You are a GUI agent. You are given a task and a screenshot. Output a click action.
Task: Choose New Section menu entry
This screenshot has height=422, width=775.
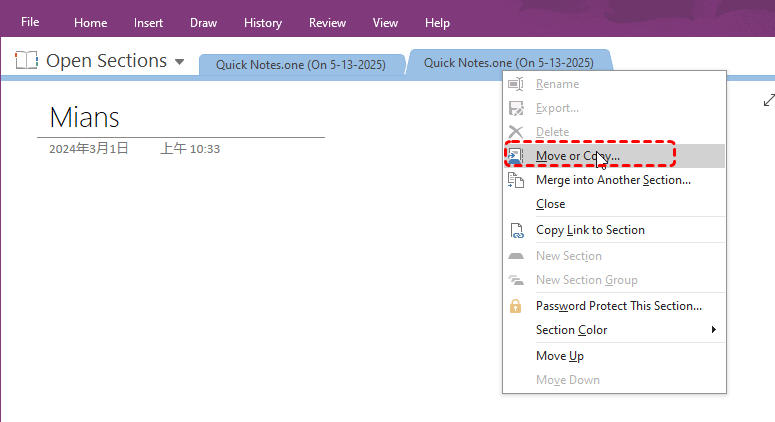[x=614, y=256]
